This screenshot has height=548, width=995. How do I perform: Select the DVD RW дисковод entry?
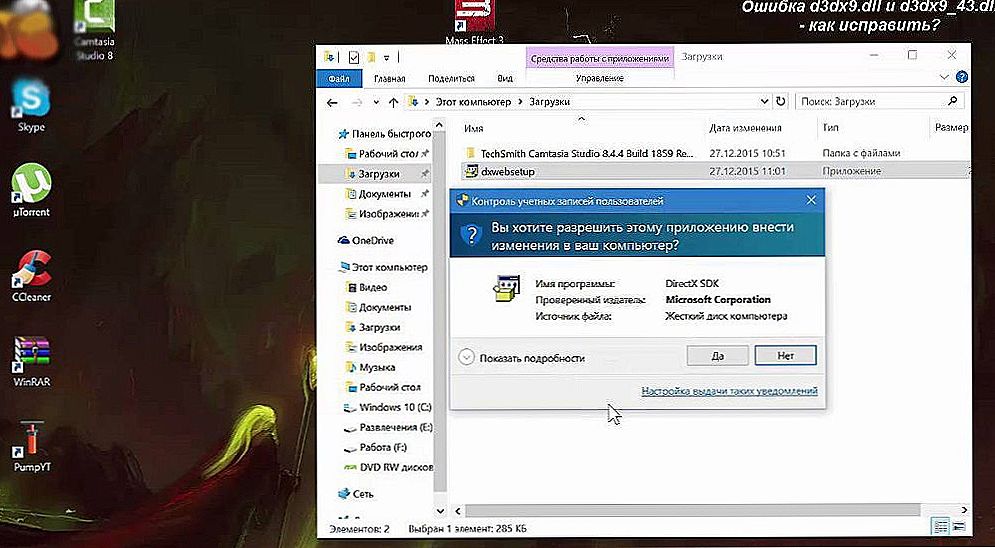(388, 467)
